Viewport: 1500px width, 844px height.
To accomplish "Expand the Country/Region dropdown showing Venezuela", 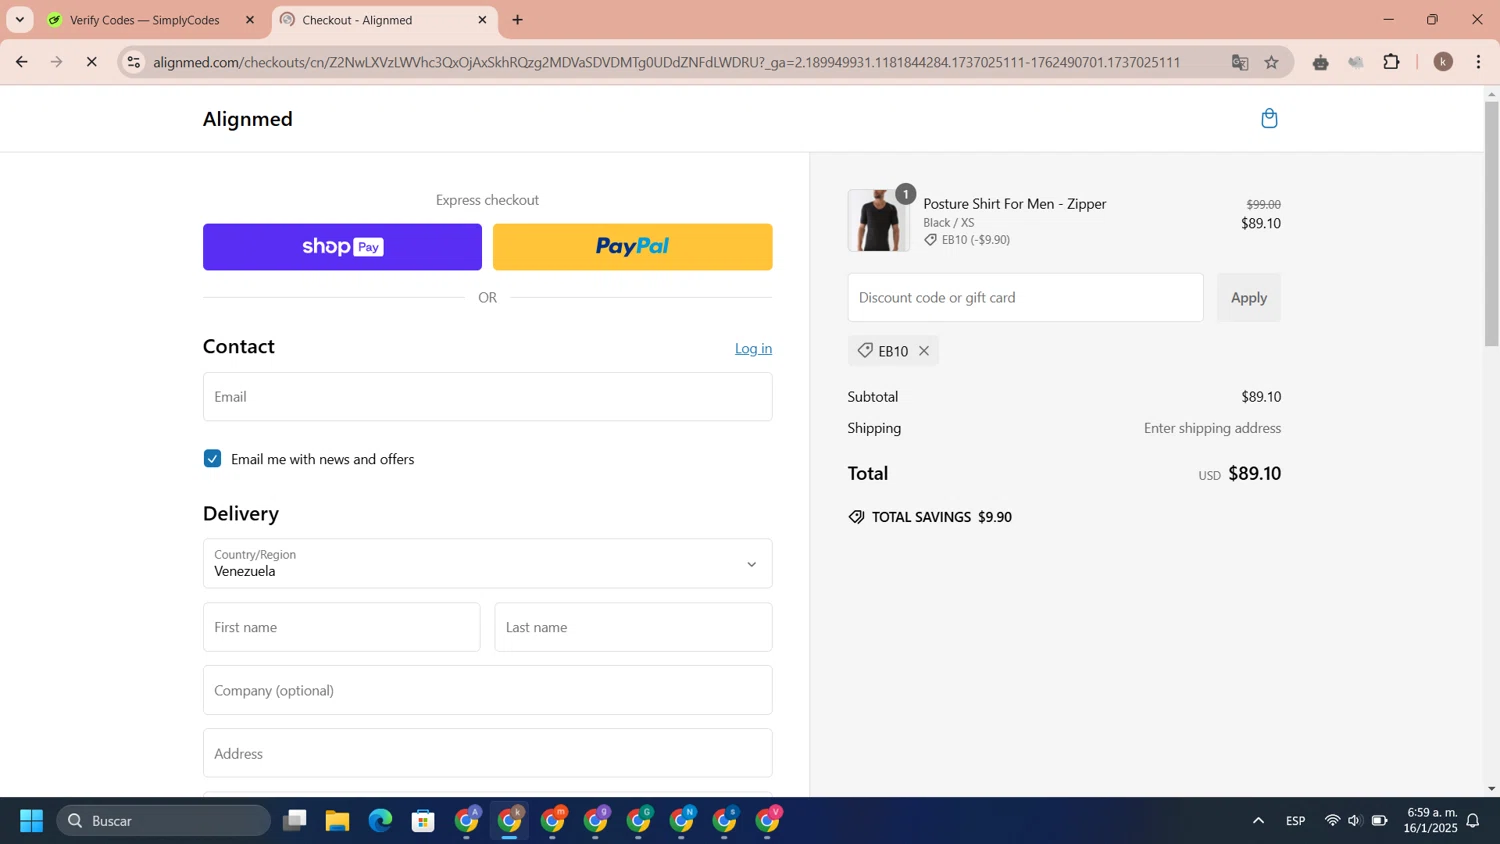I will (x=487, y=564).
